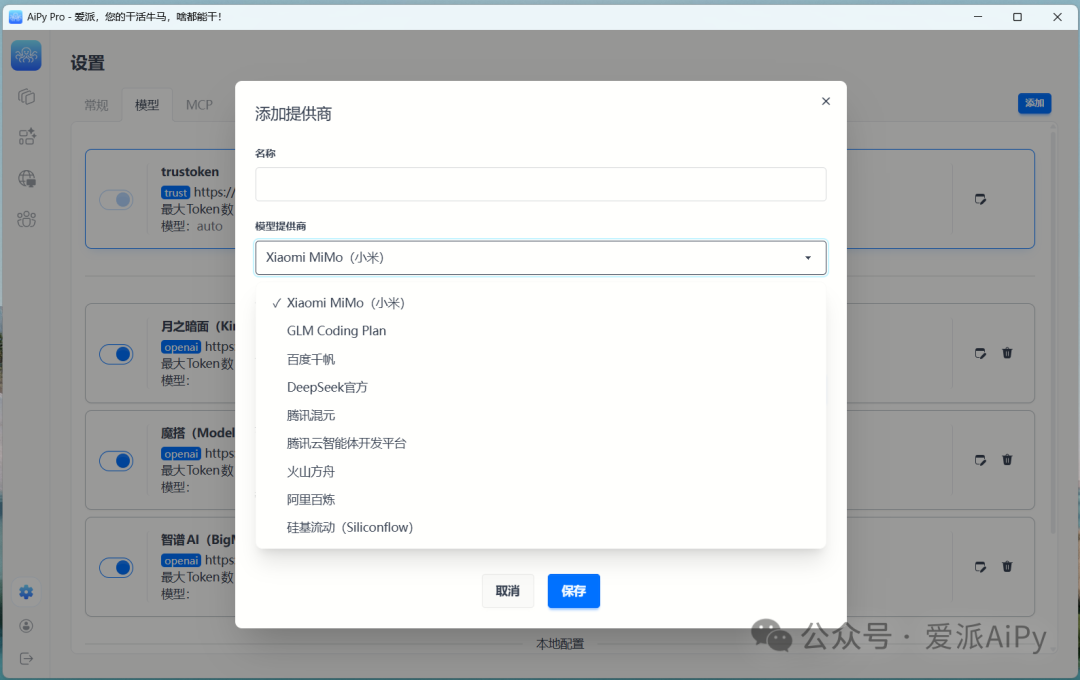Select 腾讯云智能体开发平台 option
This screenshot has width=1080, height=680.
point(541,443)
